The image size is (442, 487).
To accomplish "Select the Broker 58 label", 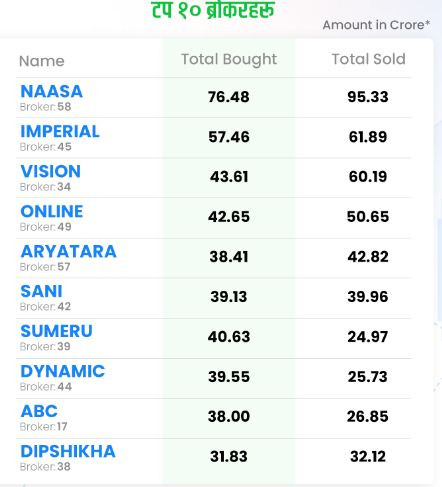I will 45,107.
